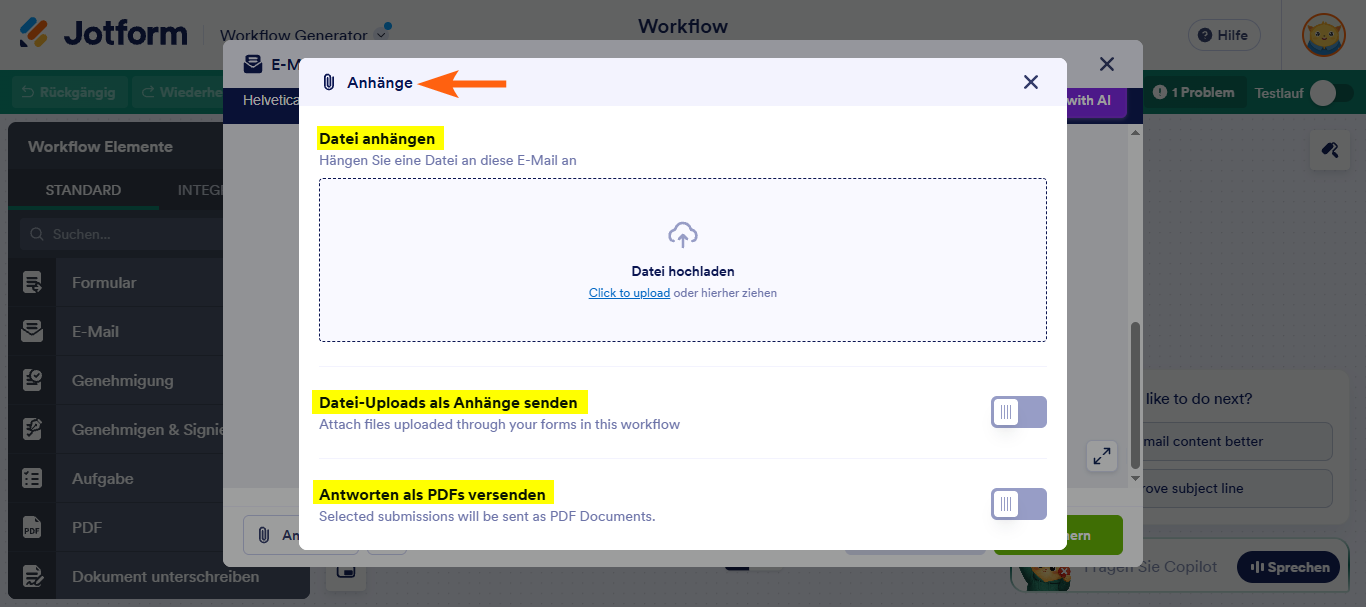
Task: Click the Datei hochladen drop area text
Action: (x=683, y=271)
